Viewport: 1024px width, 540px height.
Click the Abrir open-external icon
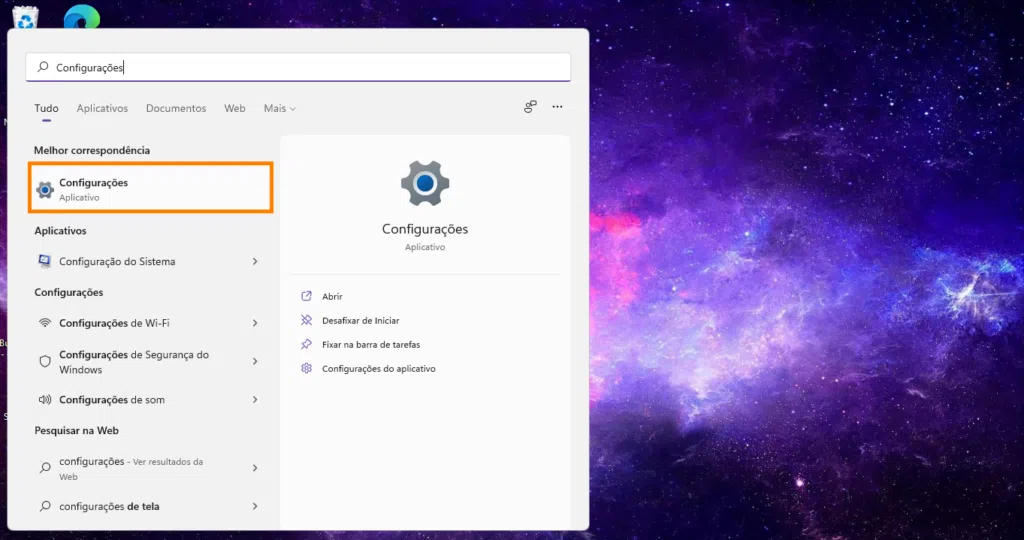pyautogui.click(x=306, y=296)
